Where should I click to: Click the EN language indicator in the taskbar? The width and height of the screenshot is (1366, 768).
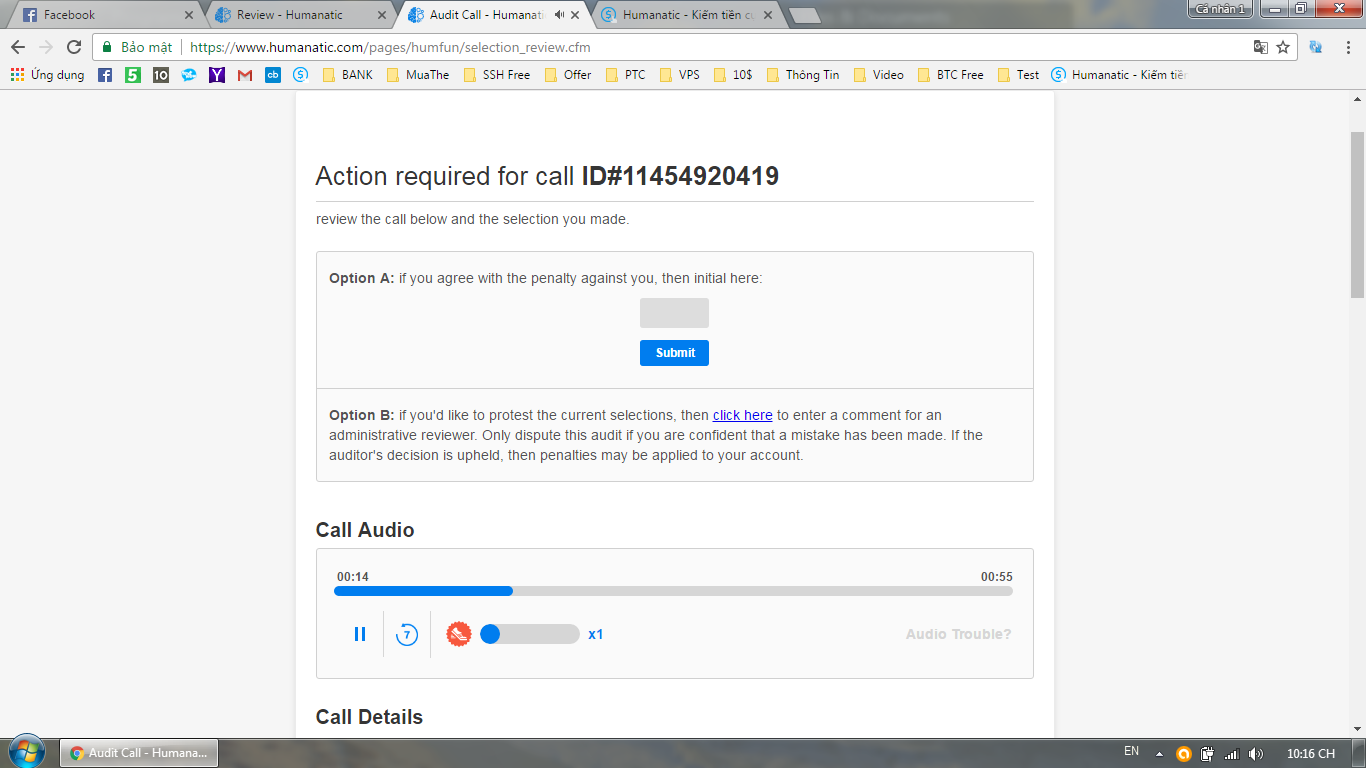1132,752
